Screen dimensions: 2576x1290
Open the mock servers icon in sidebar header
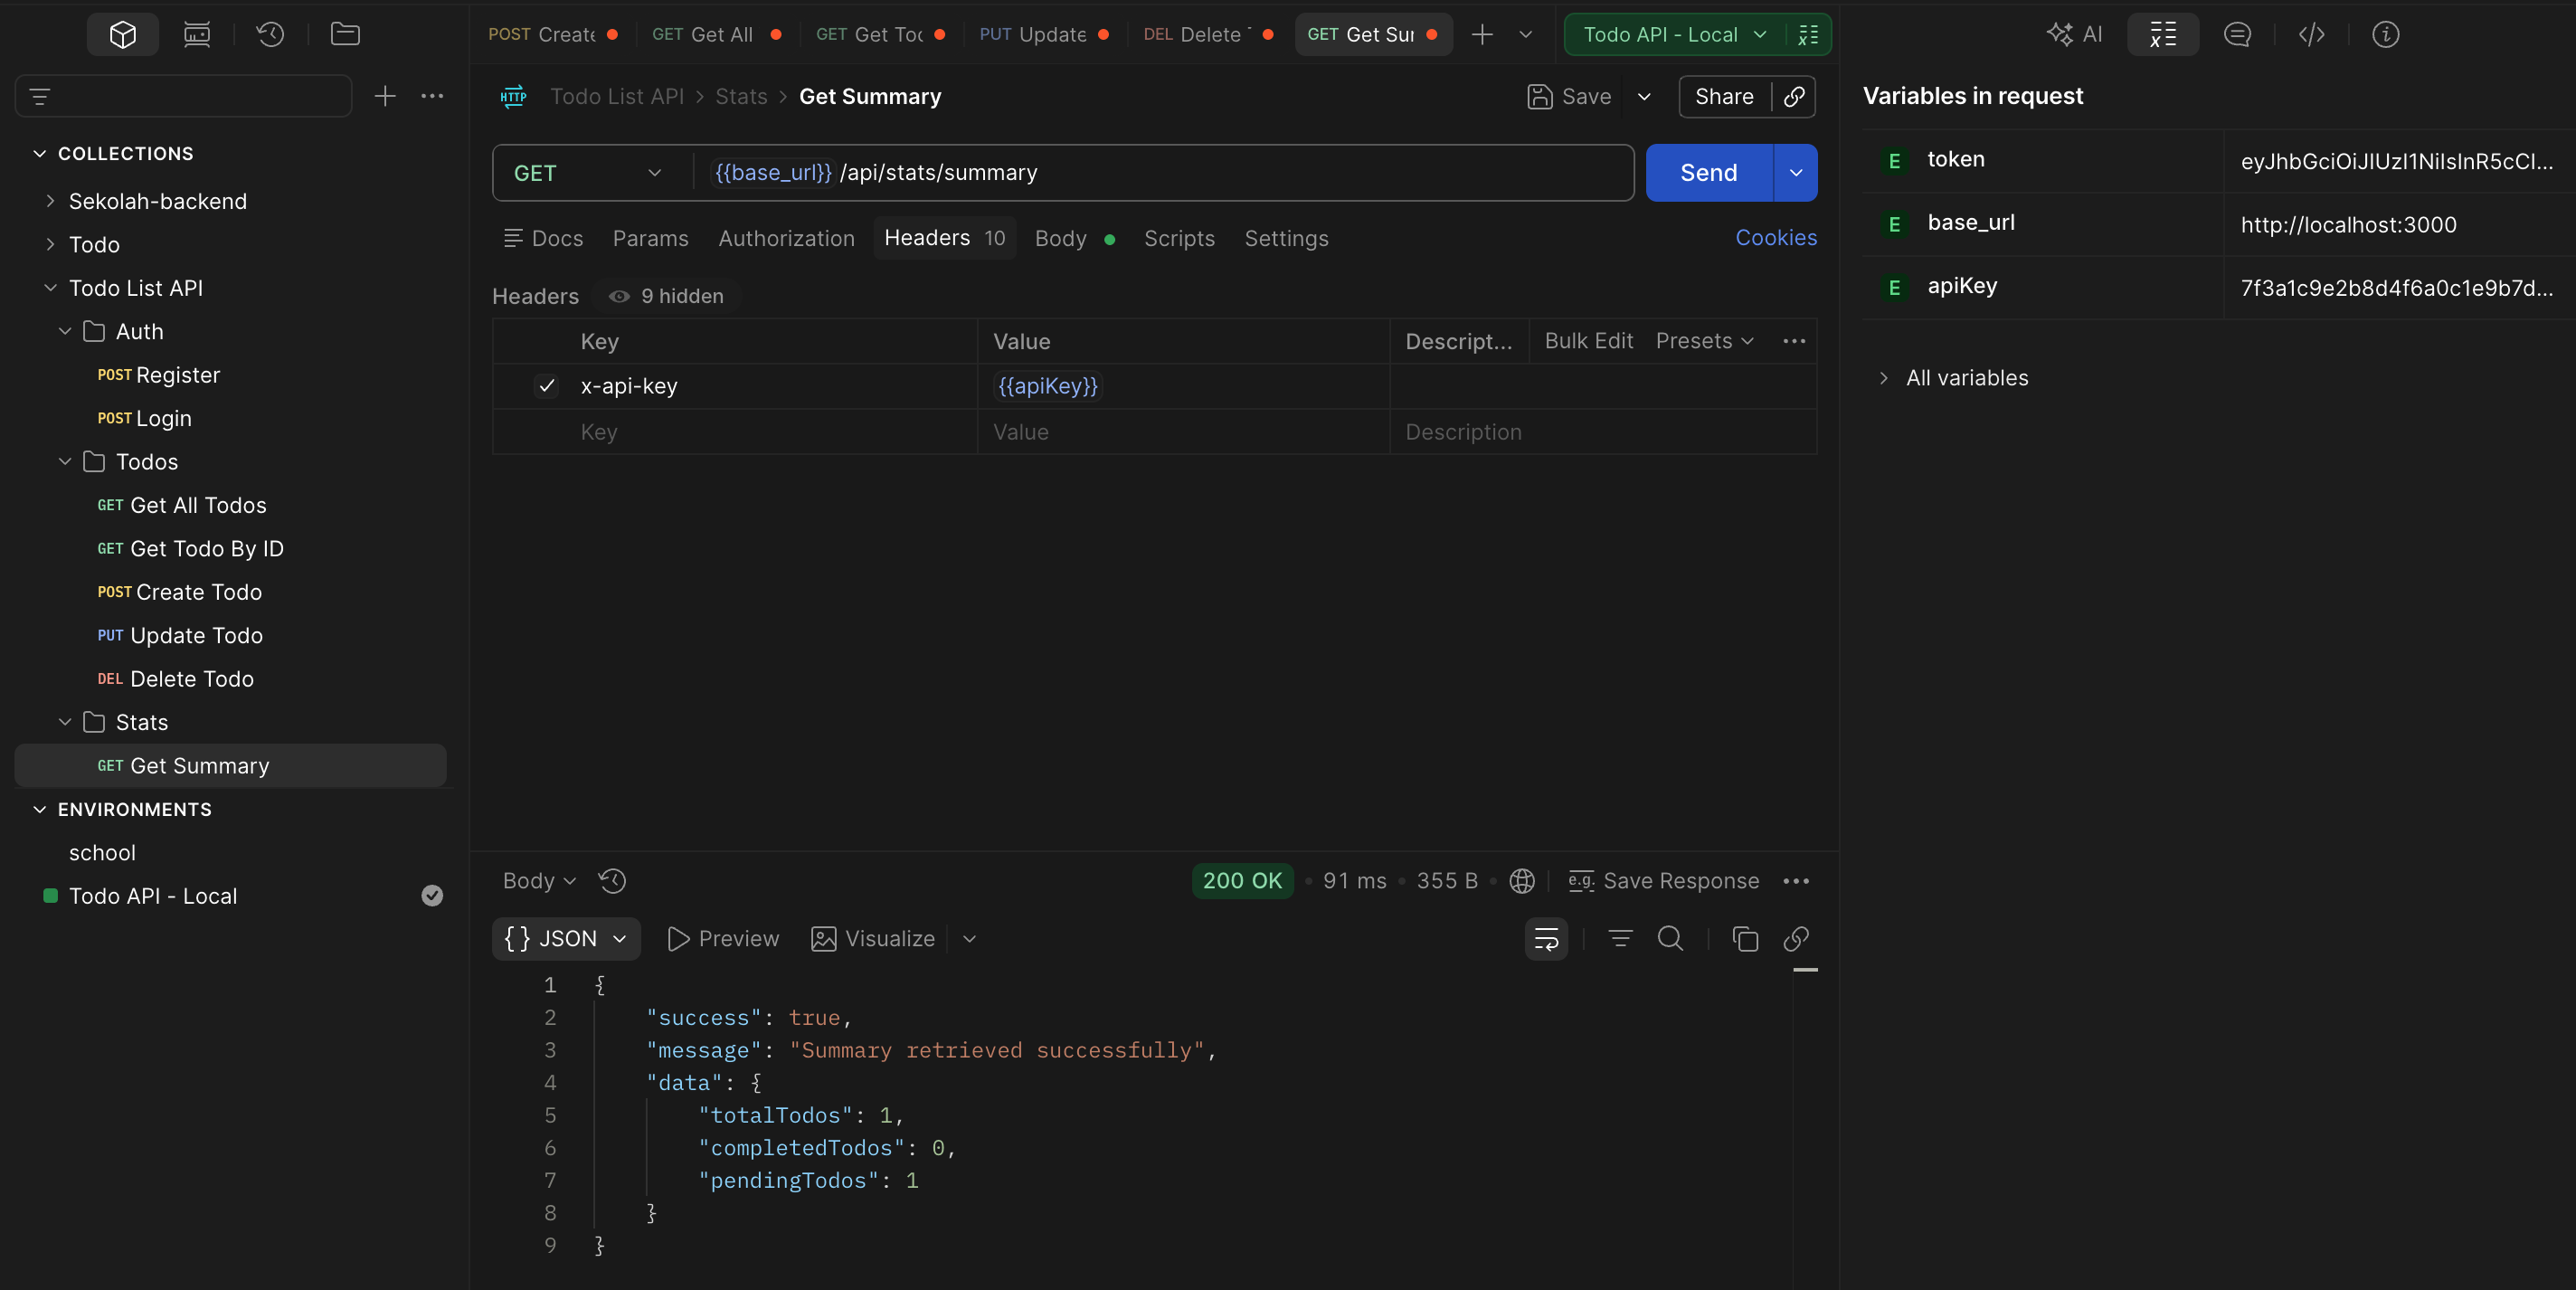click(197, 34)
